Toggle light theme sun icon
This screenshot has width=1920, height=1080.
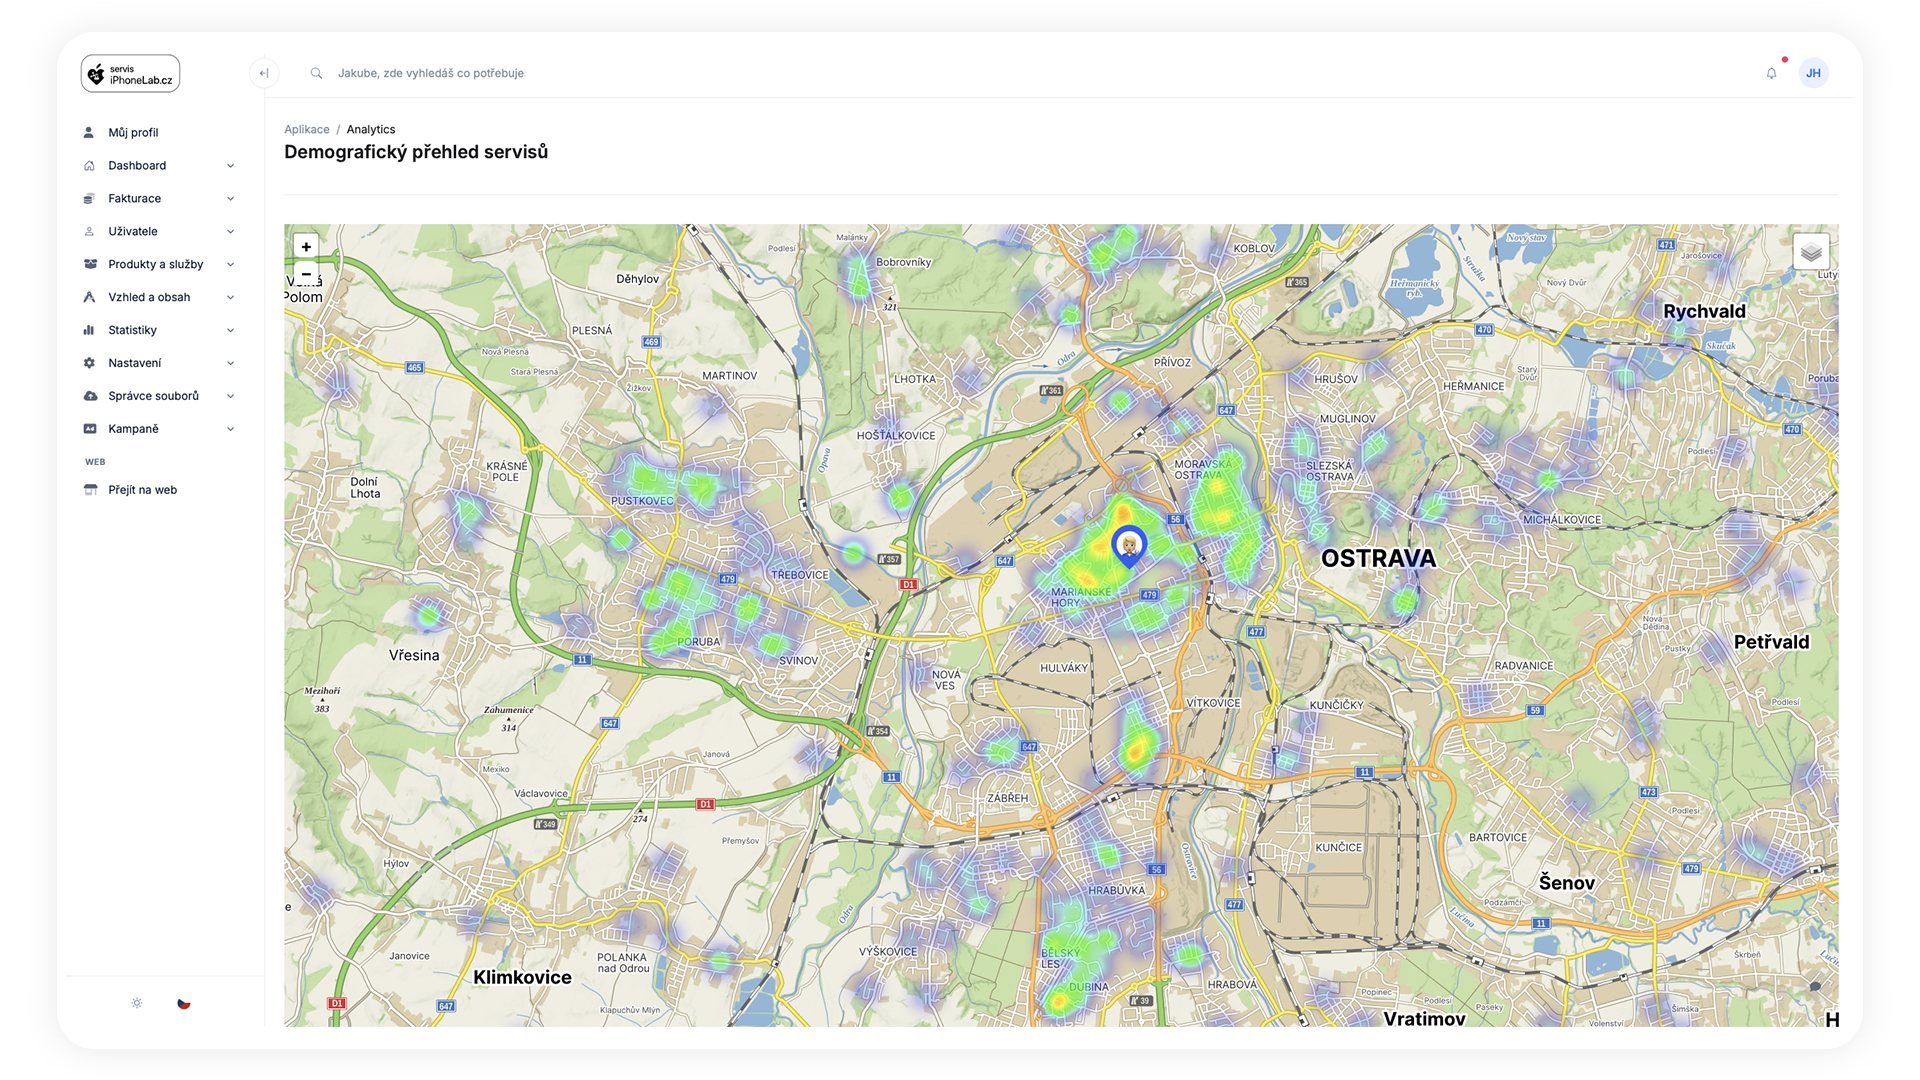coord(137,1003)
